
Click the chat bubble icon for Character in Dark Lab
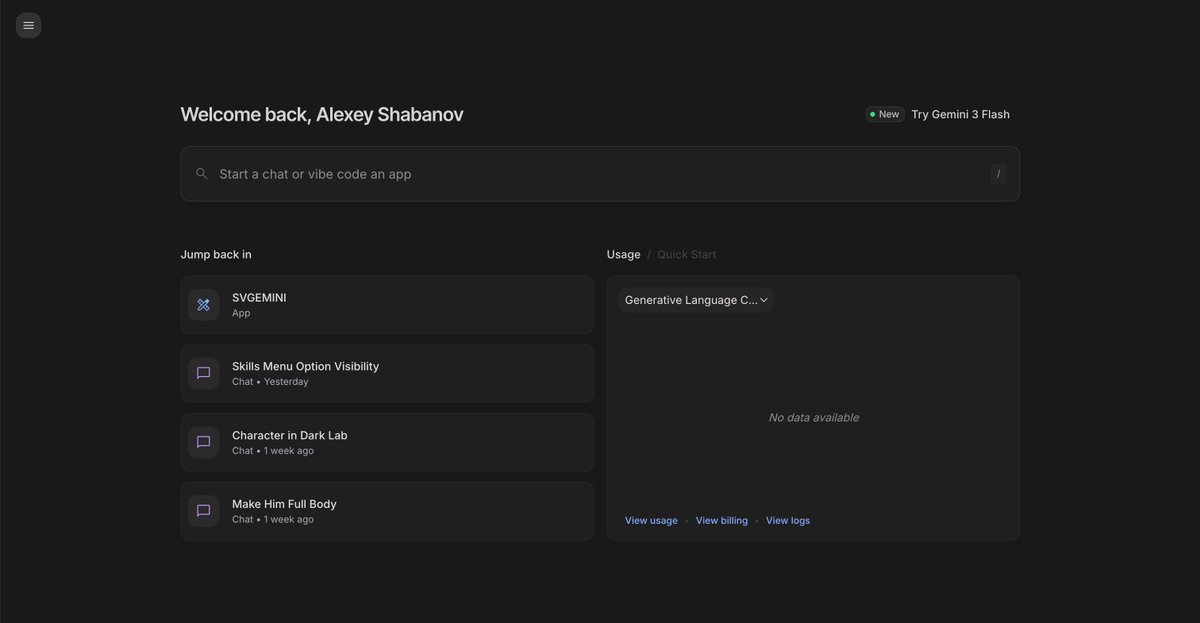[x=203, y=441]
